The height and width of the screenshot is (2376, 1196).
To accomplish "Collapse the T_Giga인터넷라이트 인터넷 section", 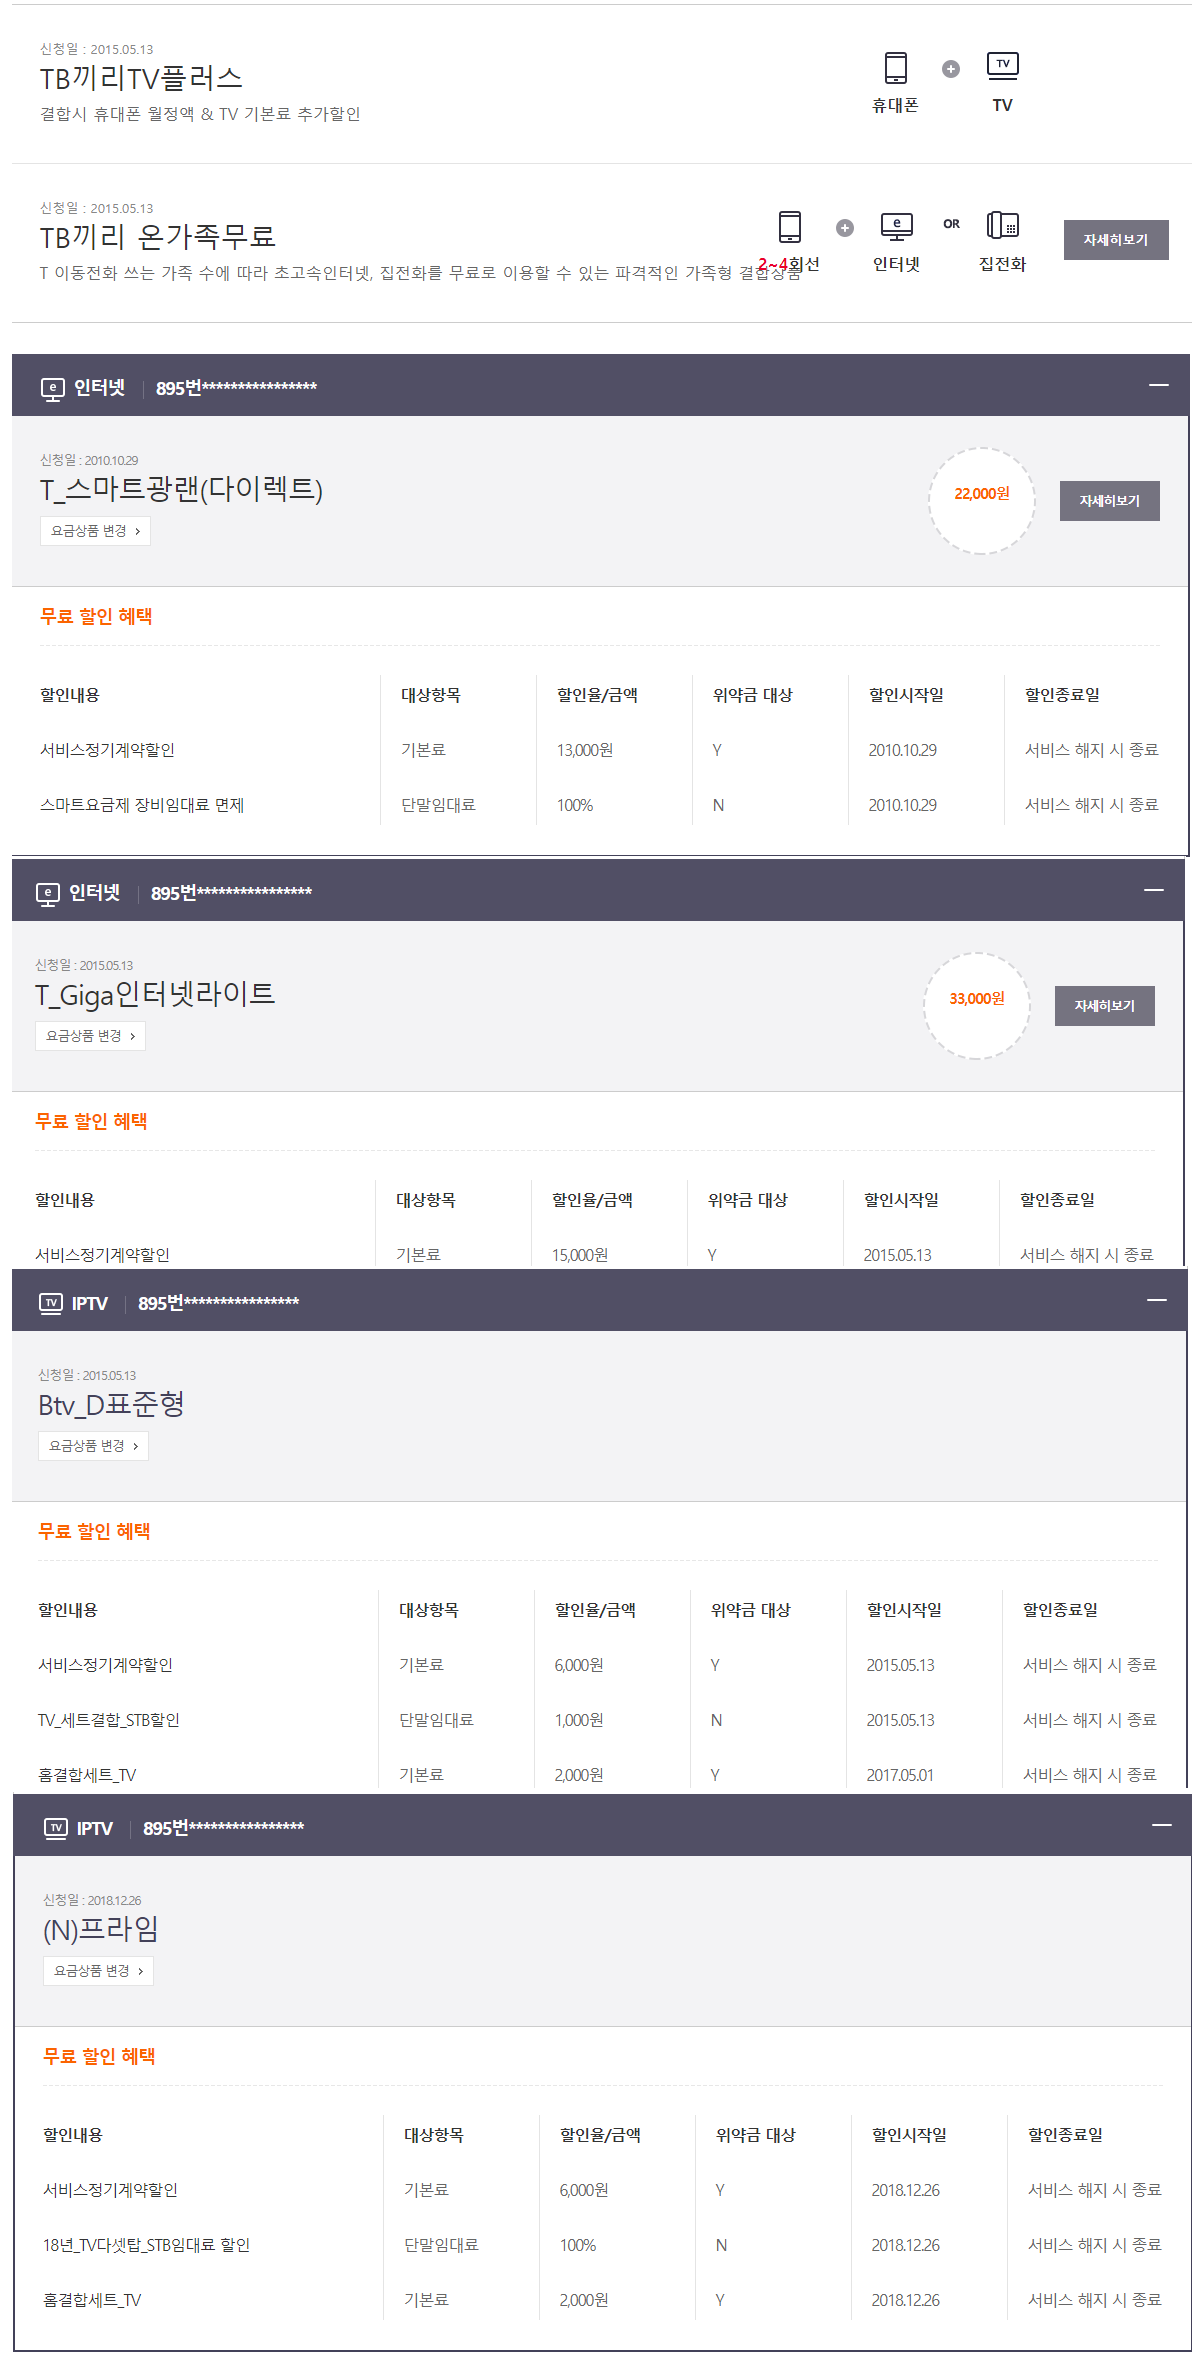I will [1153, 890].
